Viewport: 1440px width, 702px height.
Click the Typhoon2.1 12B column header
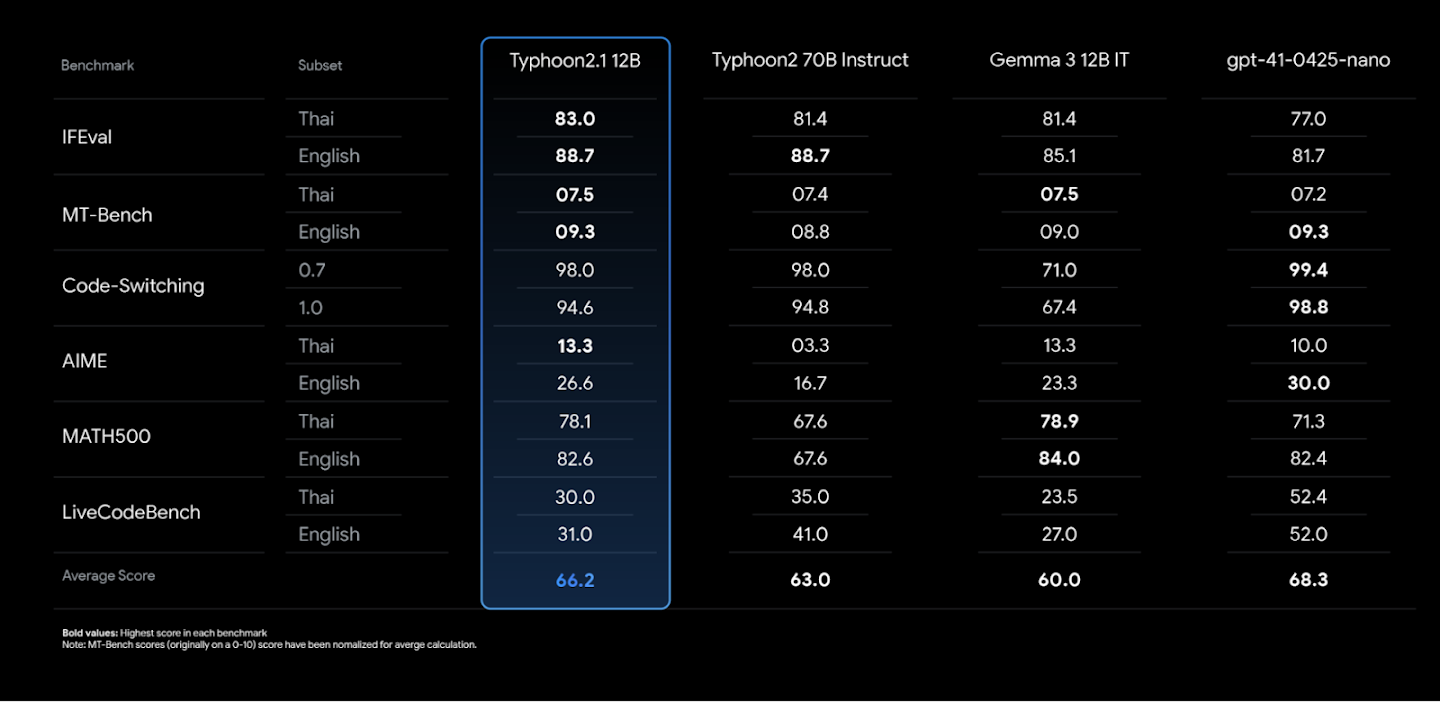(575, 60)
